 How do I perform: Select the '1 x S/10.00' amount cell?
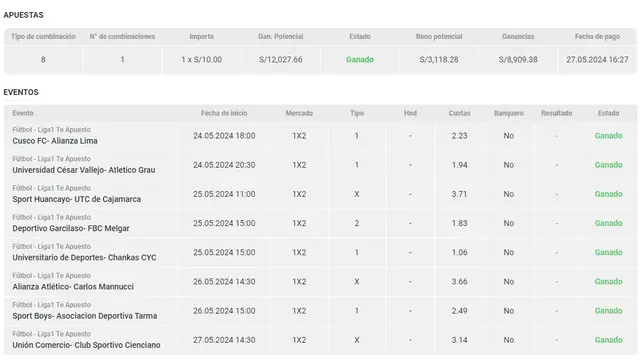click(201, 60)
